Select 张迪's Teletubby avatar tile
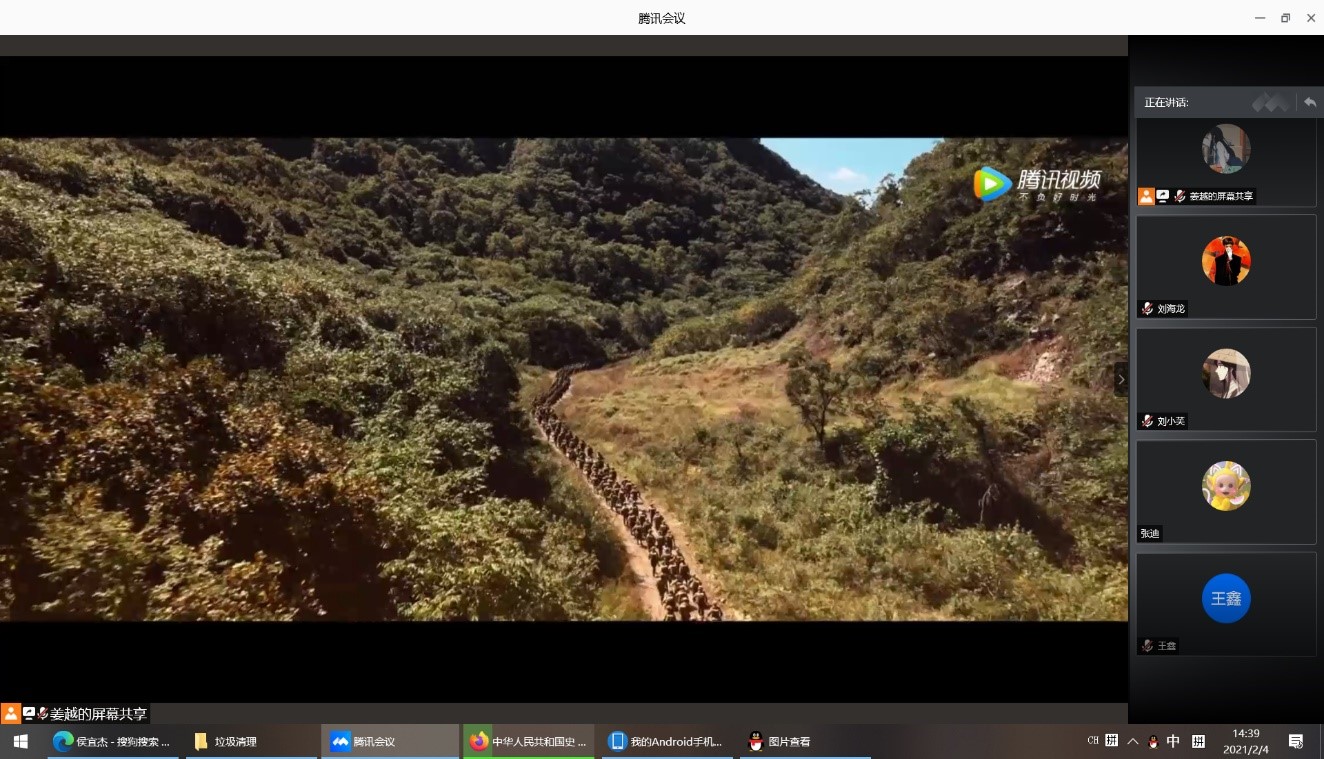This screenshot has width=1324, height=759. coord(1226,486)
